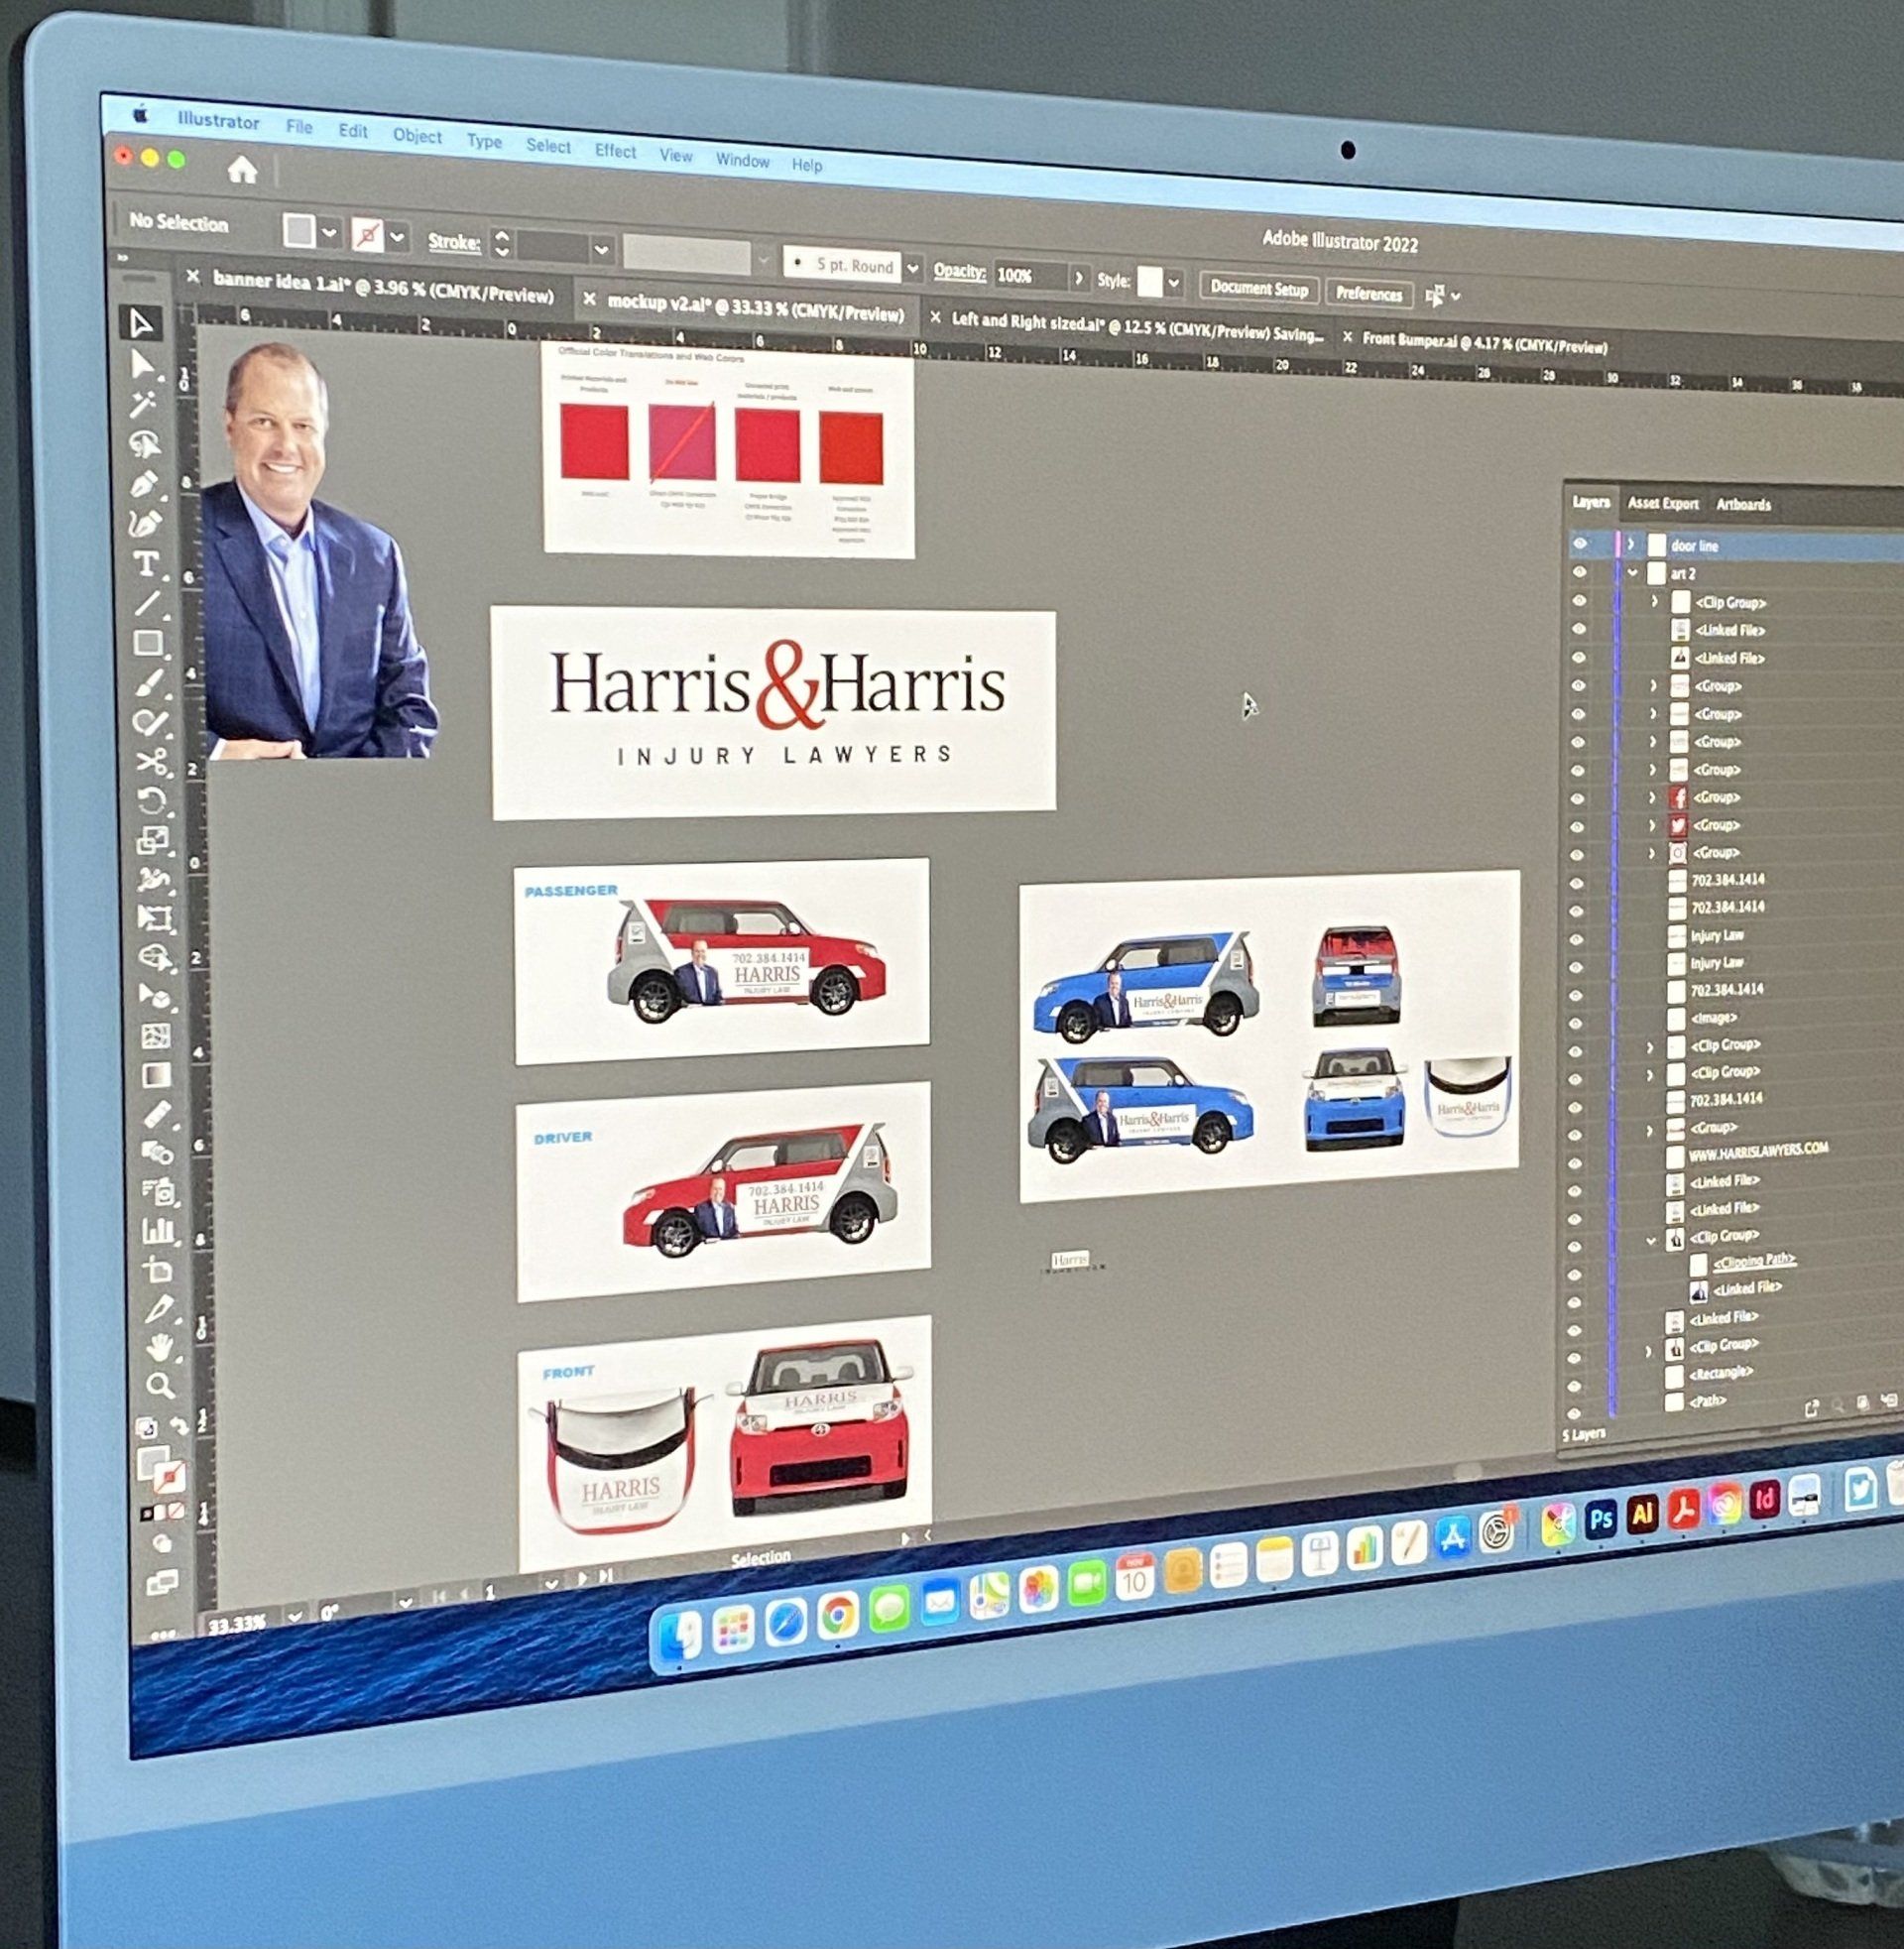1904x1949 pixels.
Task: Click the fill color swatch in control bar
Action: click(298, 231)
